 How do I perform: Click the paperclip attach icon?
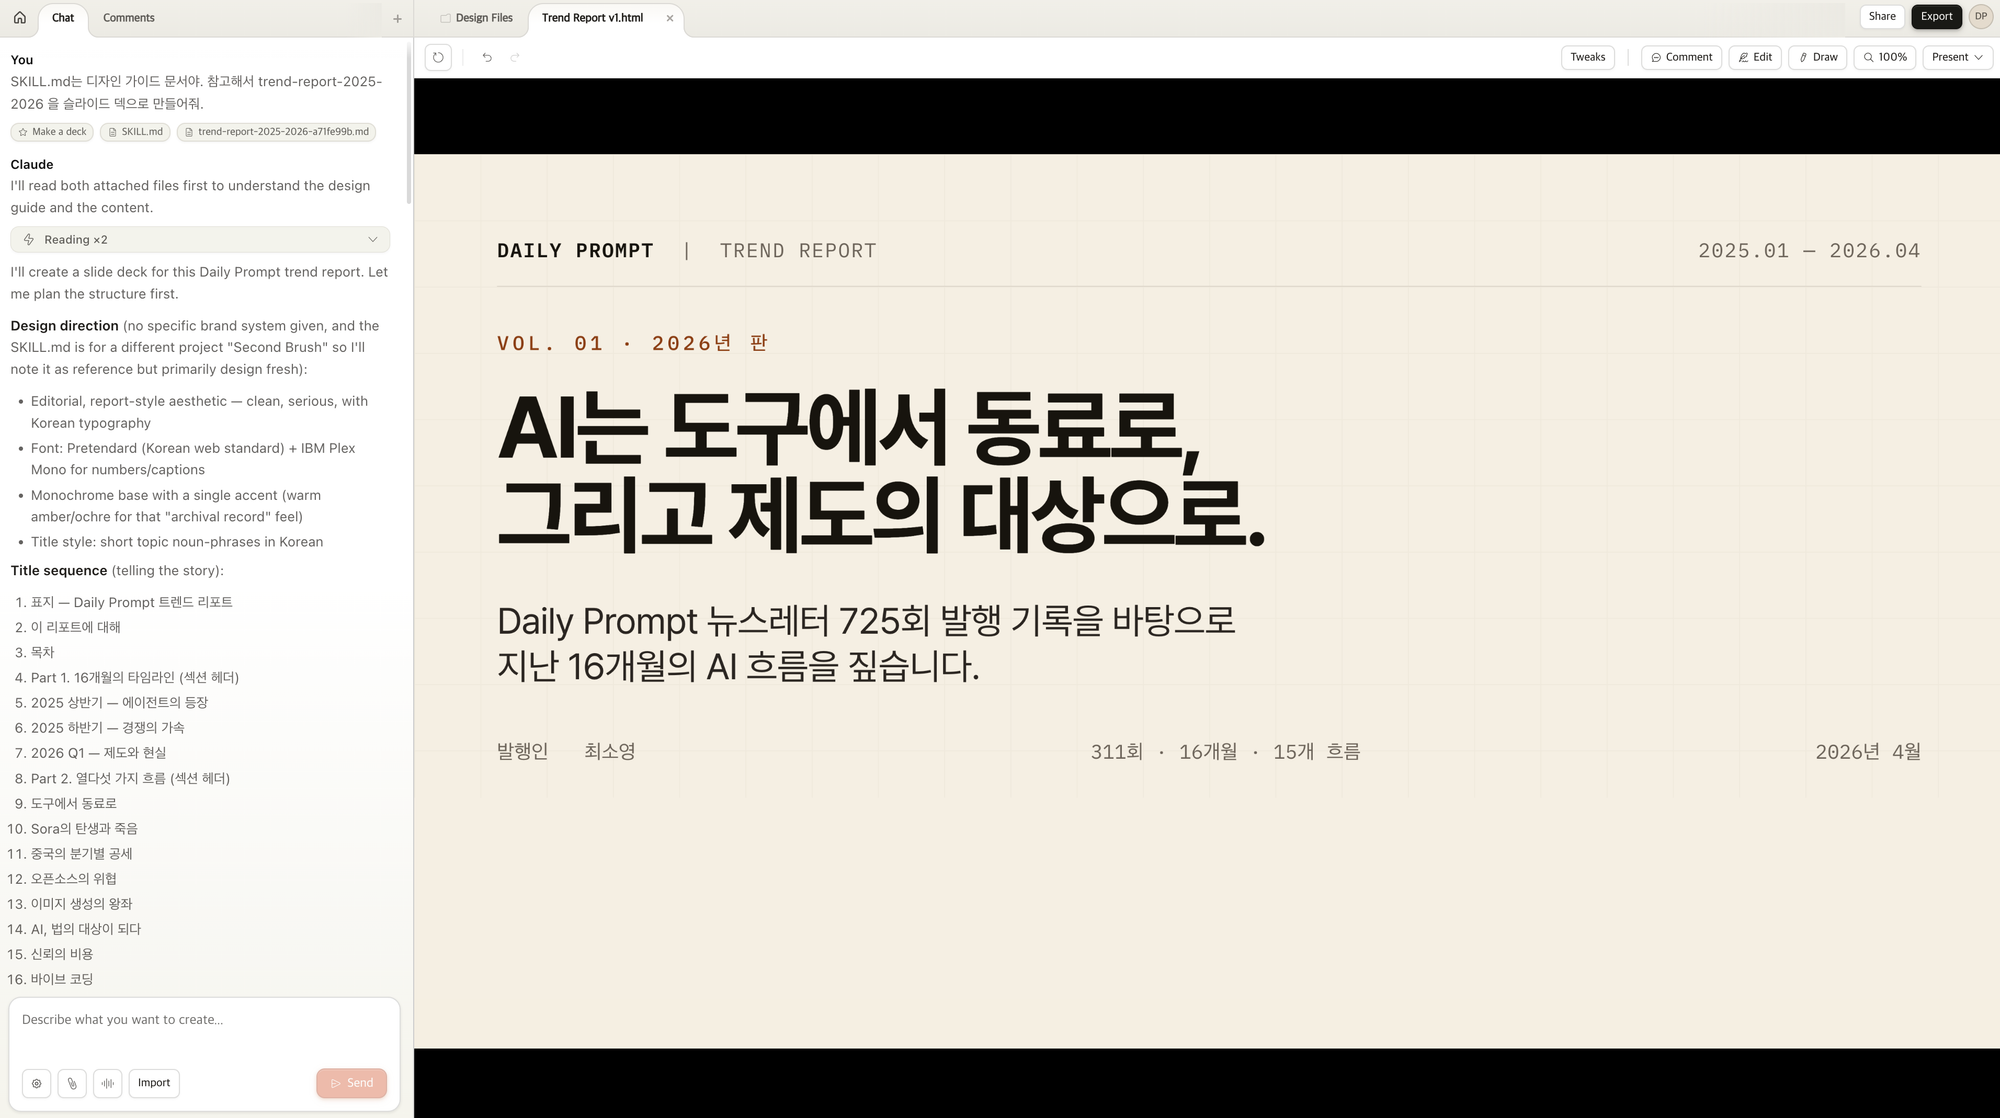72,1083
